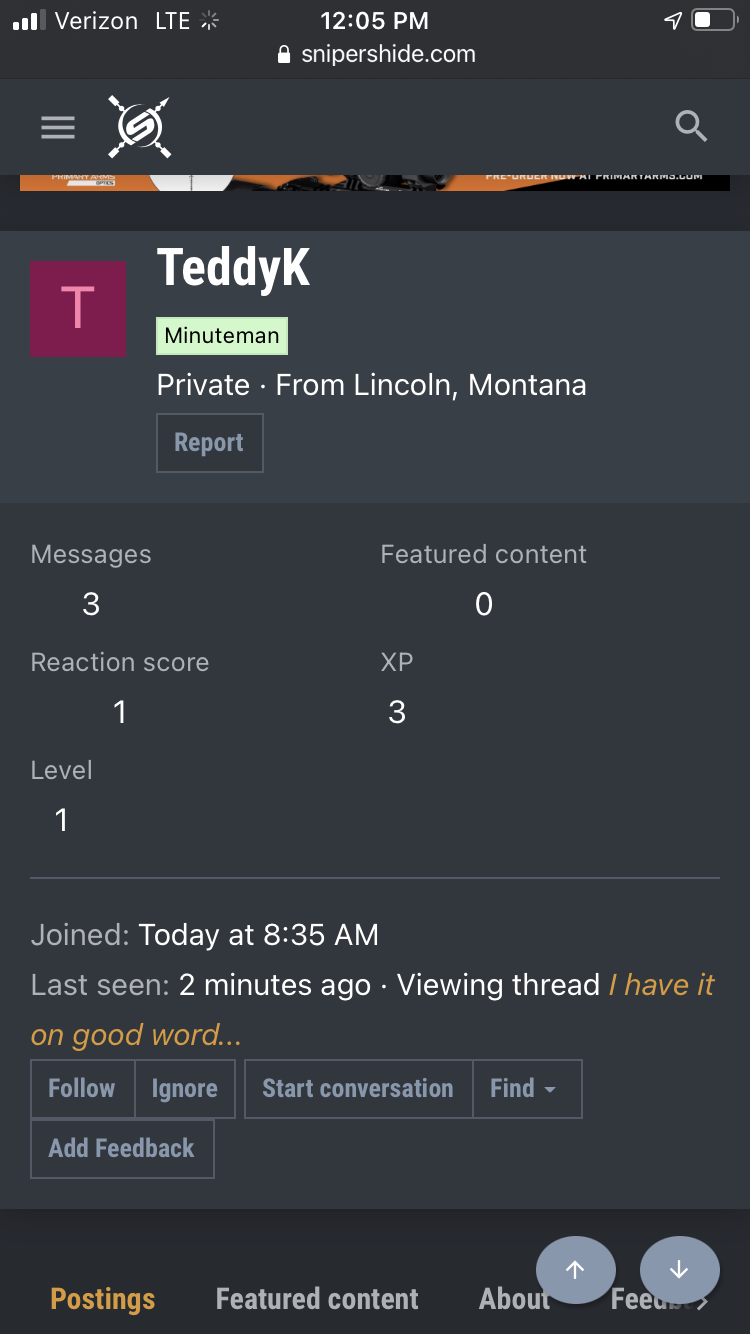
Task: Open the search magnifier icon
Action: [x=691, y=127]
